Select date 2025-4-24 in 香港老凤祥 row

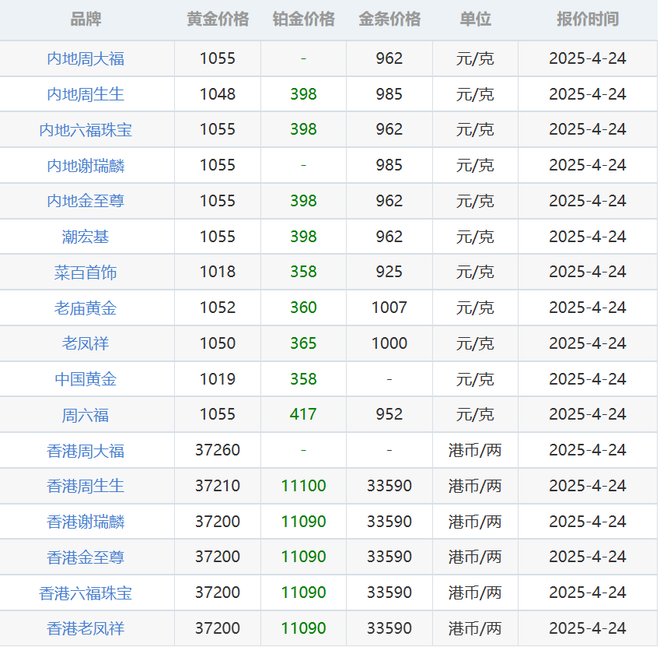pyautogui.click(x=588, y=628)
